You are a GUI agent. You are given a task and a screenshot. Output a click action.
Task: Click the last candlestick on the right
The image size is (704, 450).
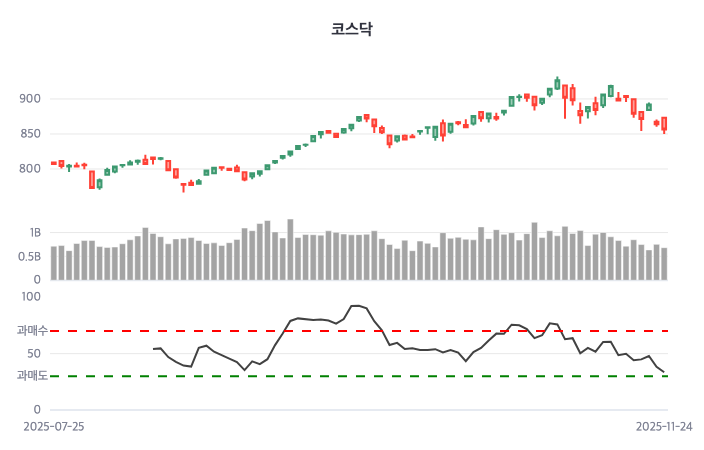pyautogui.click(x=664, y=124)
